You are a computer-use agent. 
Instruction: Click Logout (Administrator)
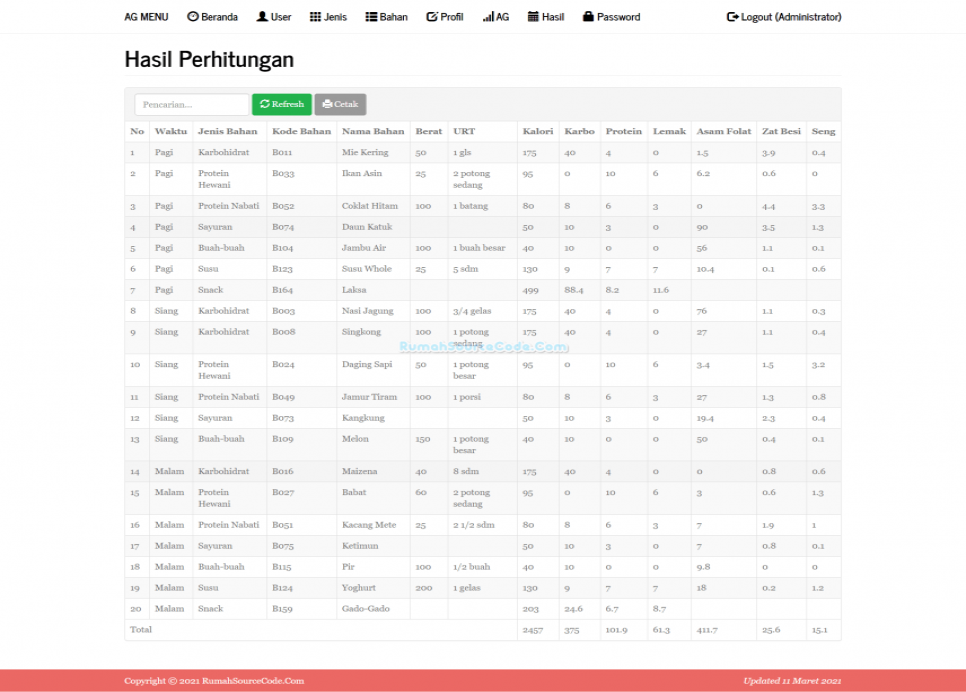[x=783, y=16]
